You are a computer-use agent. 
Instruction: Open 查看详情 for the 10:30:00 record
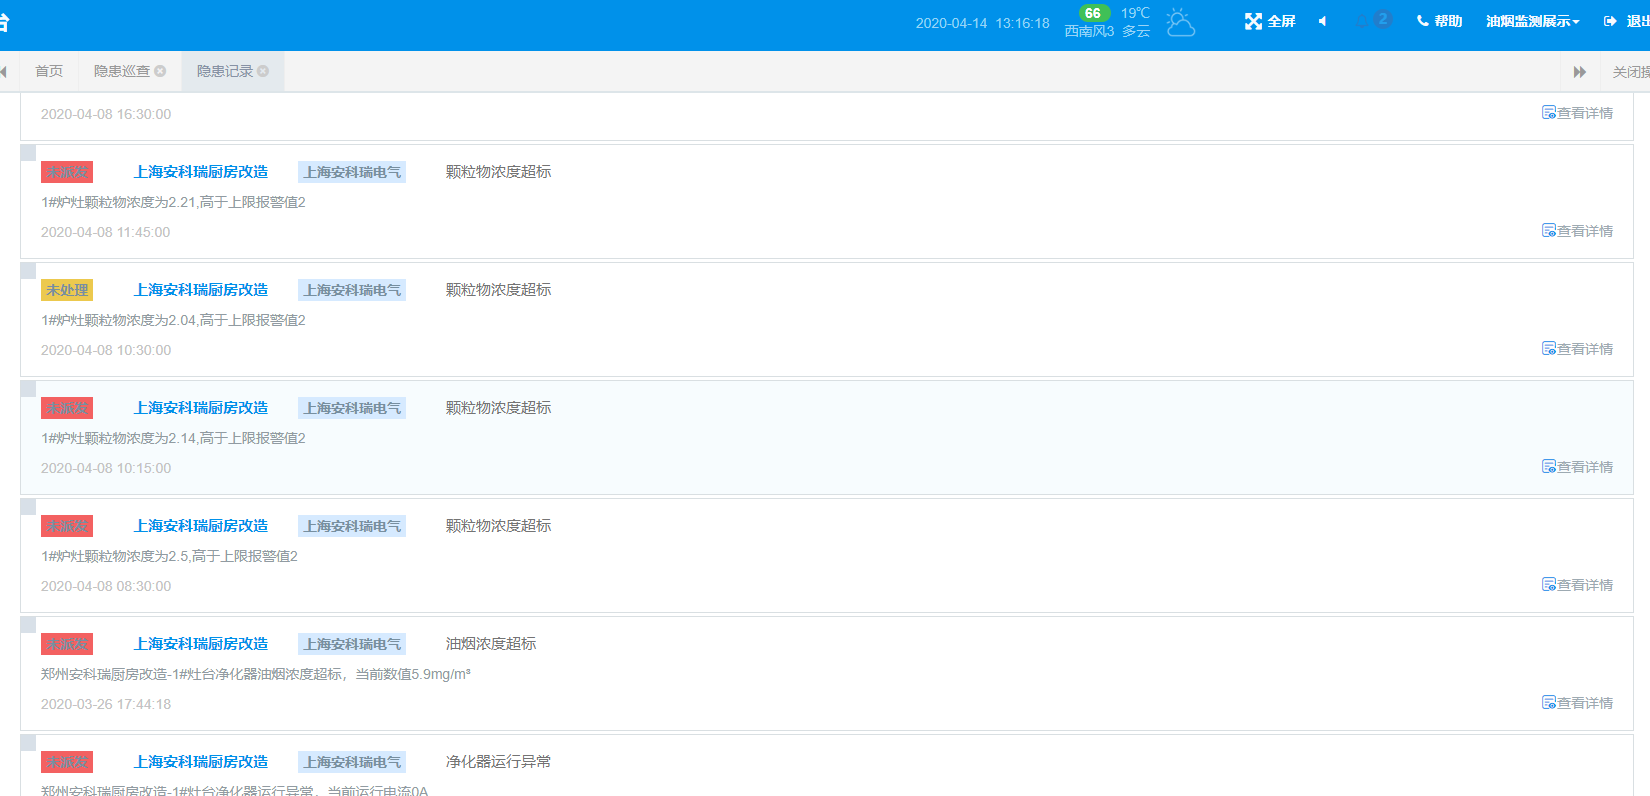click(x=1577, y=349)
